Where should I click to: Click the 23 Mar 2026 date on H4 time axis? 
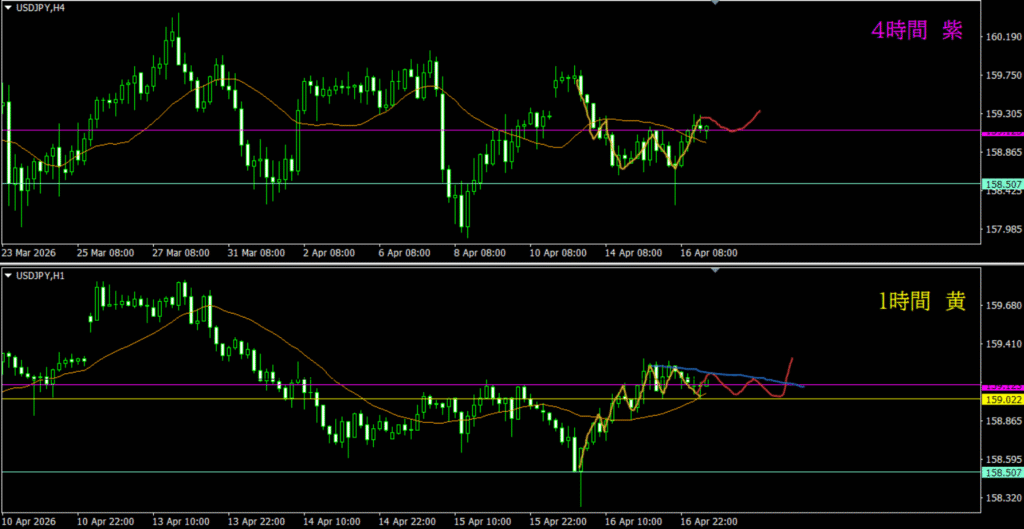[30, 253]
